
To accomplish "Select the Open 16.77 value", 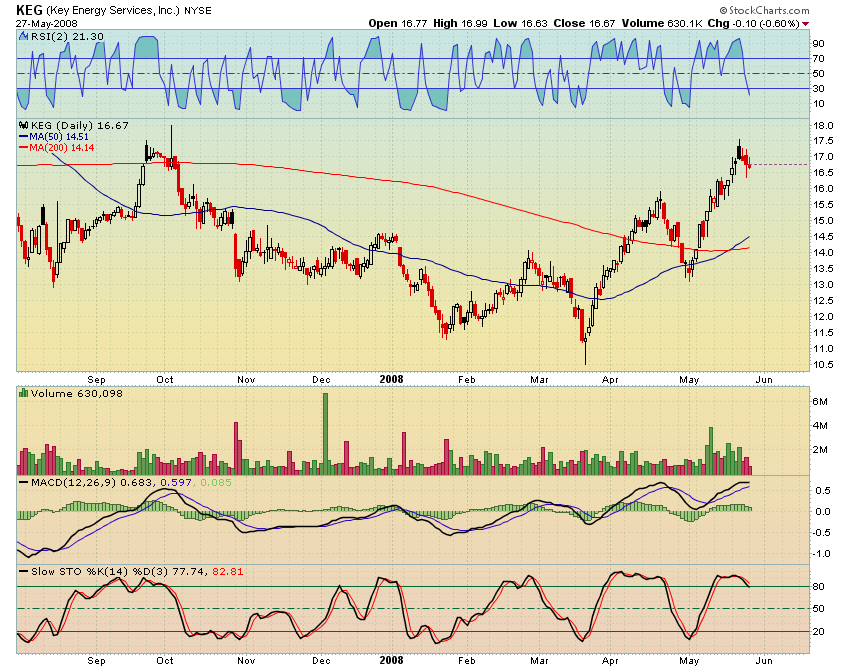I will [398, 23].
